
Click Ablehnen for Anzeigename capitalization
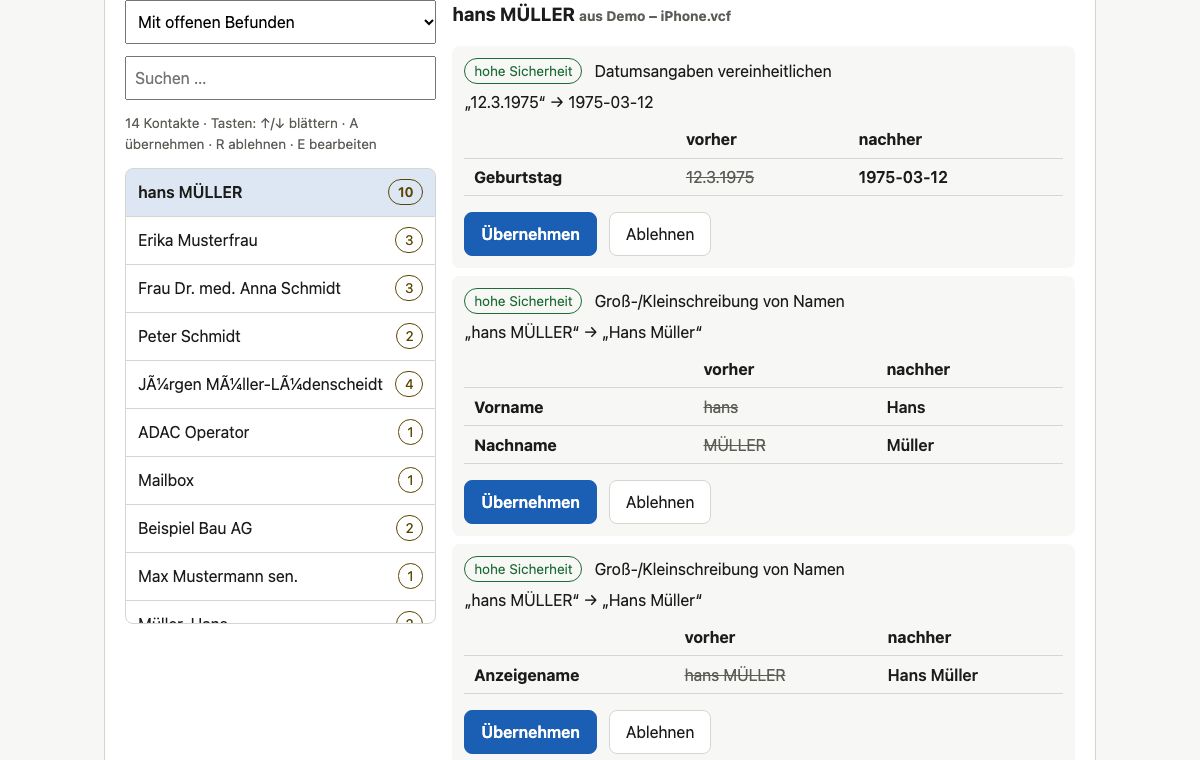(x=660, y=732)
